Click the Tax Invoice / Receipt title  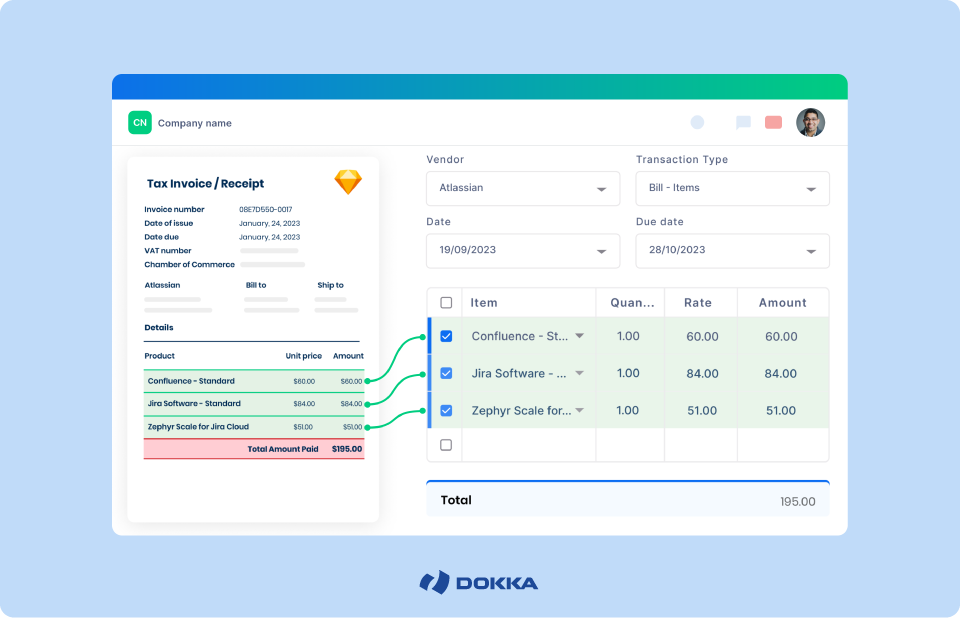pyautogui.click(x=205, y=184)
